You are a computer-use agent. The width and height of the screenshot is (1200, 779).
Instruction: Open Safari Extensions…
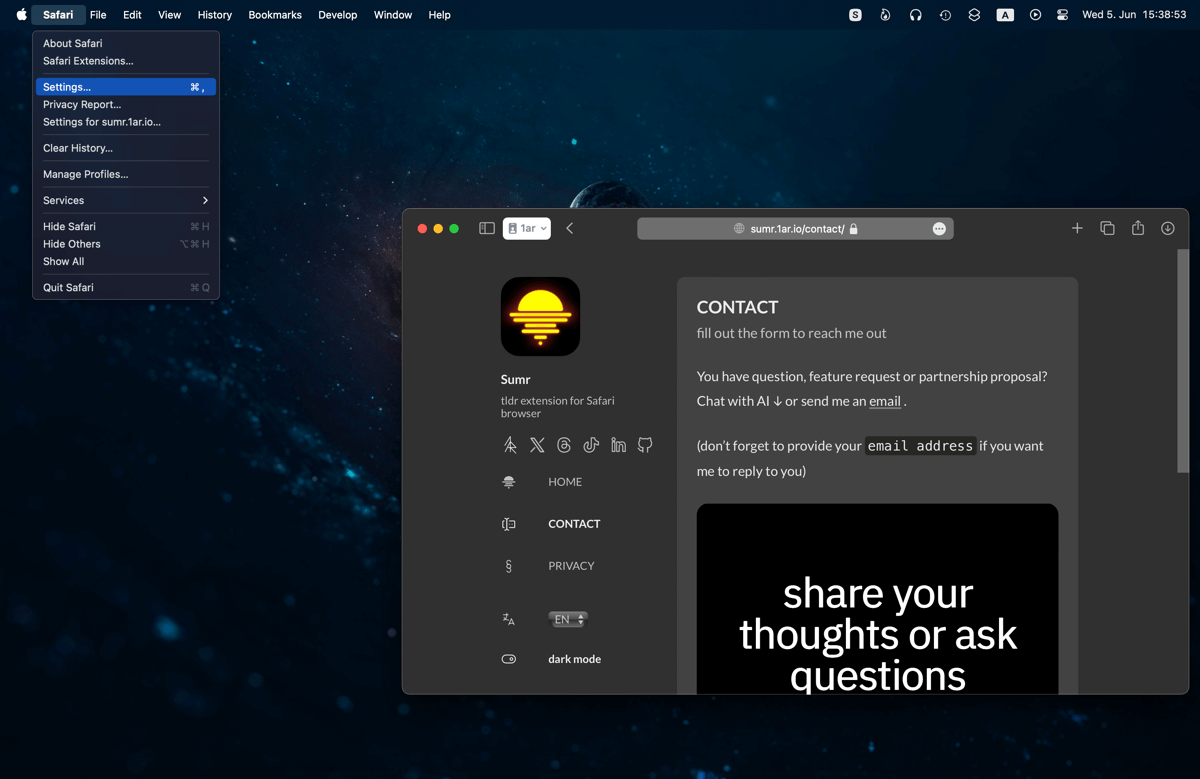125,61
